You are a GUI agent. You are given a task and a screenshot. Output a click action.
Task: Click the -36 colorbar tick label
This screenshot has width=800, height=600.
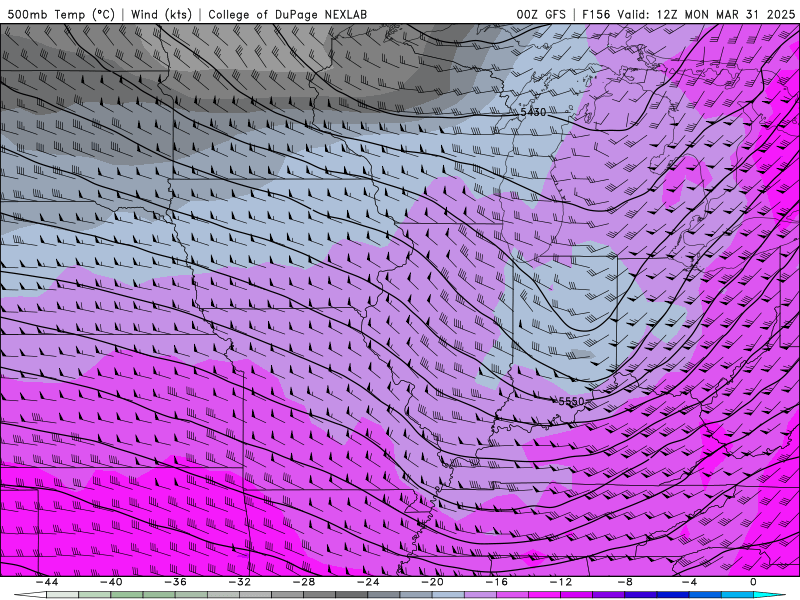point(176,582)
